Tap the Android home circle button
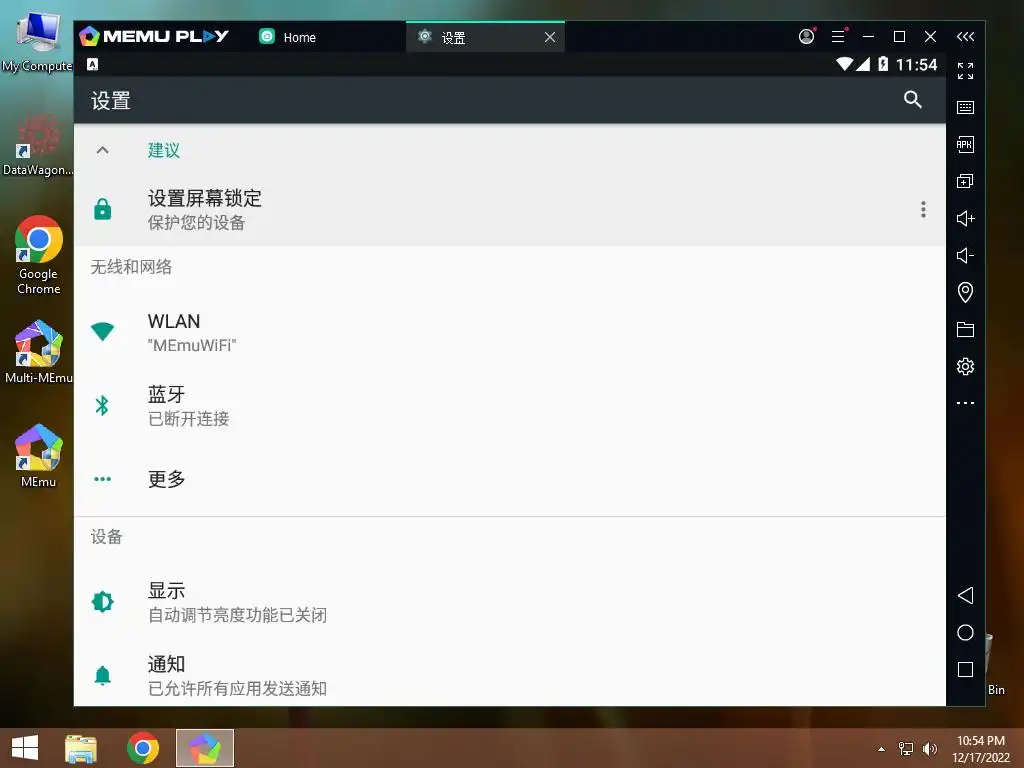This screenshot has height=768, width=1024. pos(965,632)
